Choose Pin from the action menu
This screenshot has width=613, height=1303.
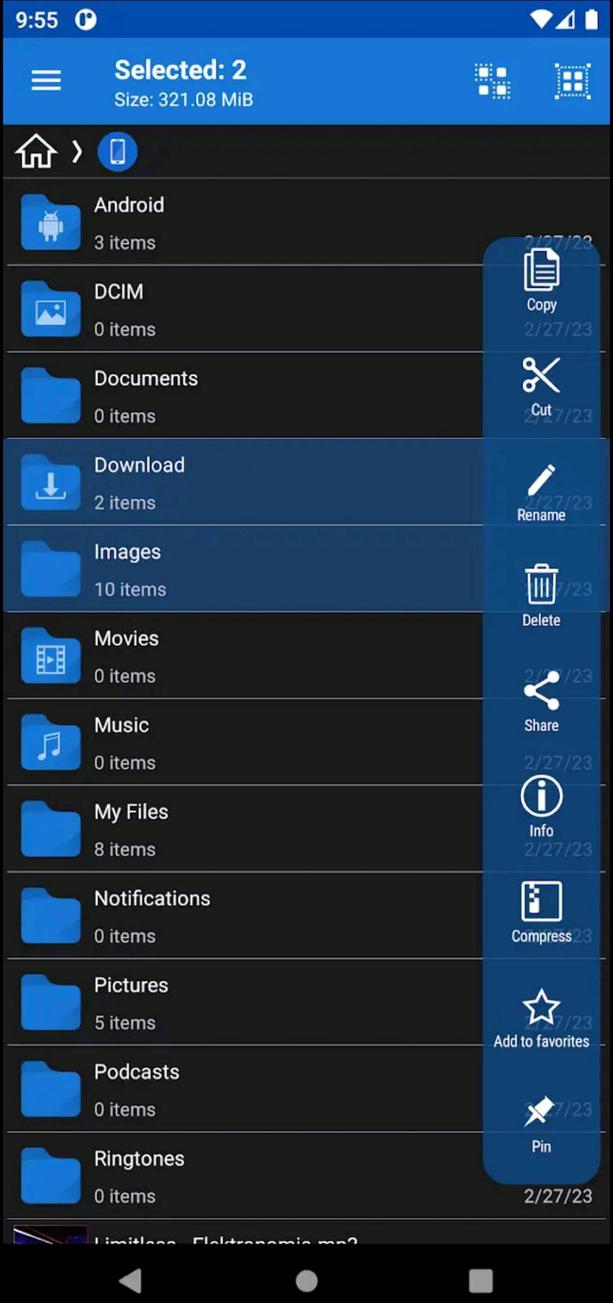click(x=541, y=1123)
